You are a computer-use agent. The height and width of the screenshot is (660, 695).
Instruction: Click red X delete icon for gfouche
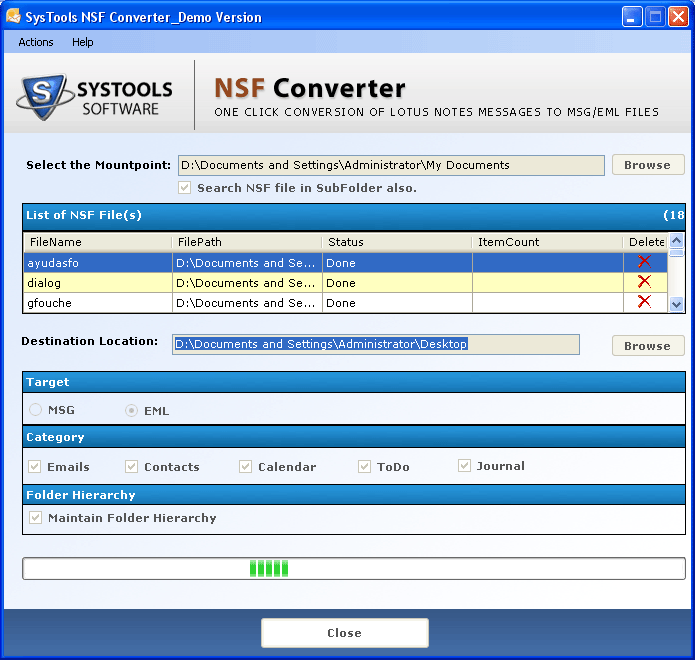[x=644, y=301]
